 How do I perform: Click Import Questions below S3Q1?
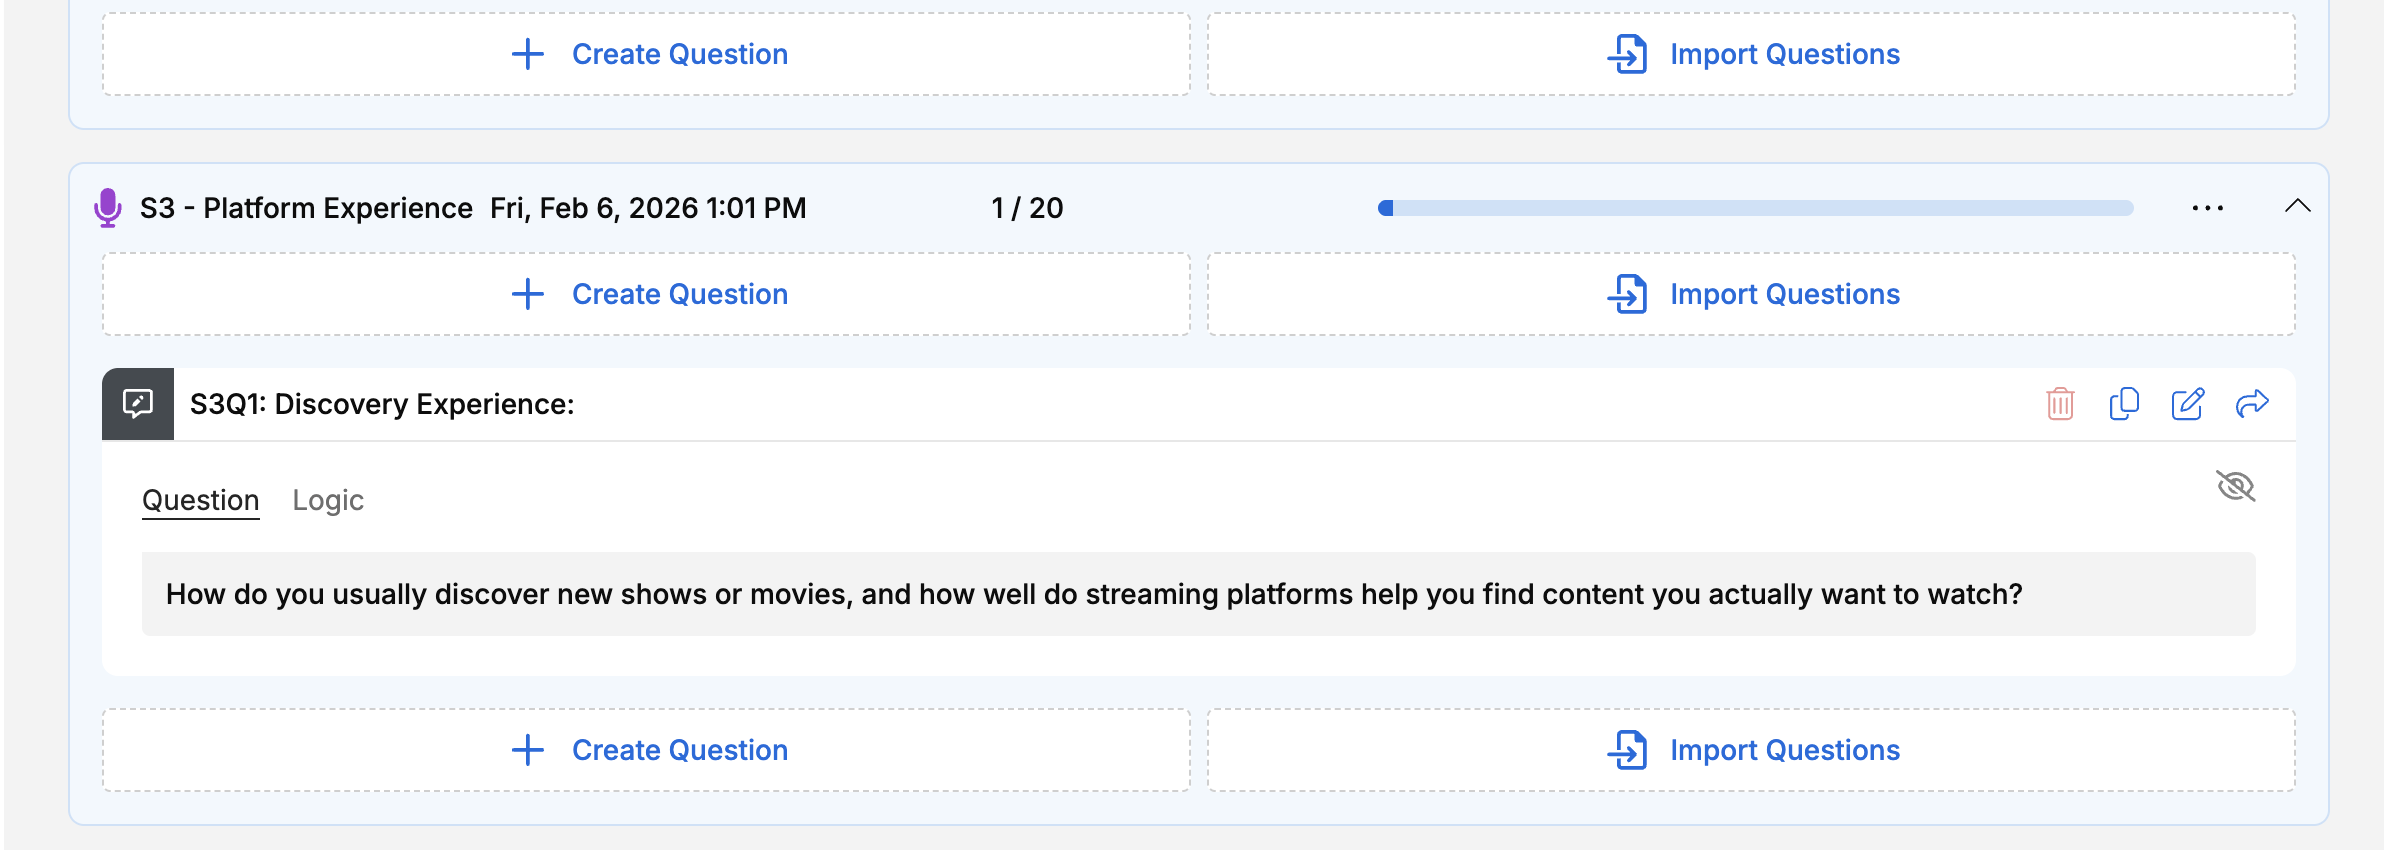[1784, 750]
